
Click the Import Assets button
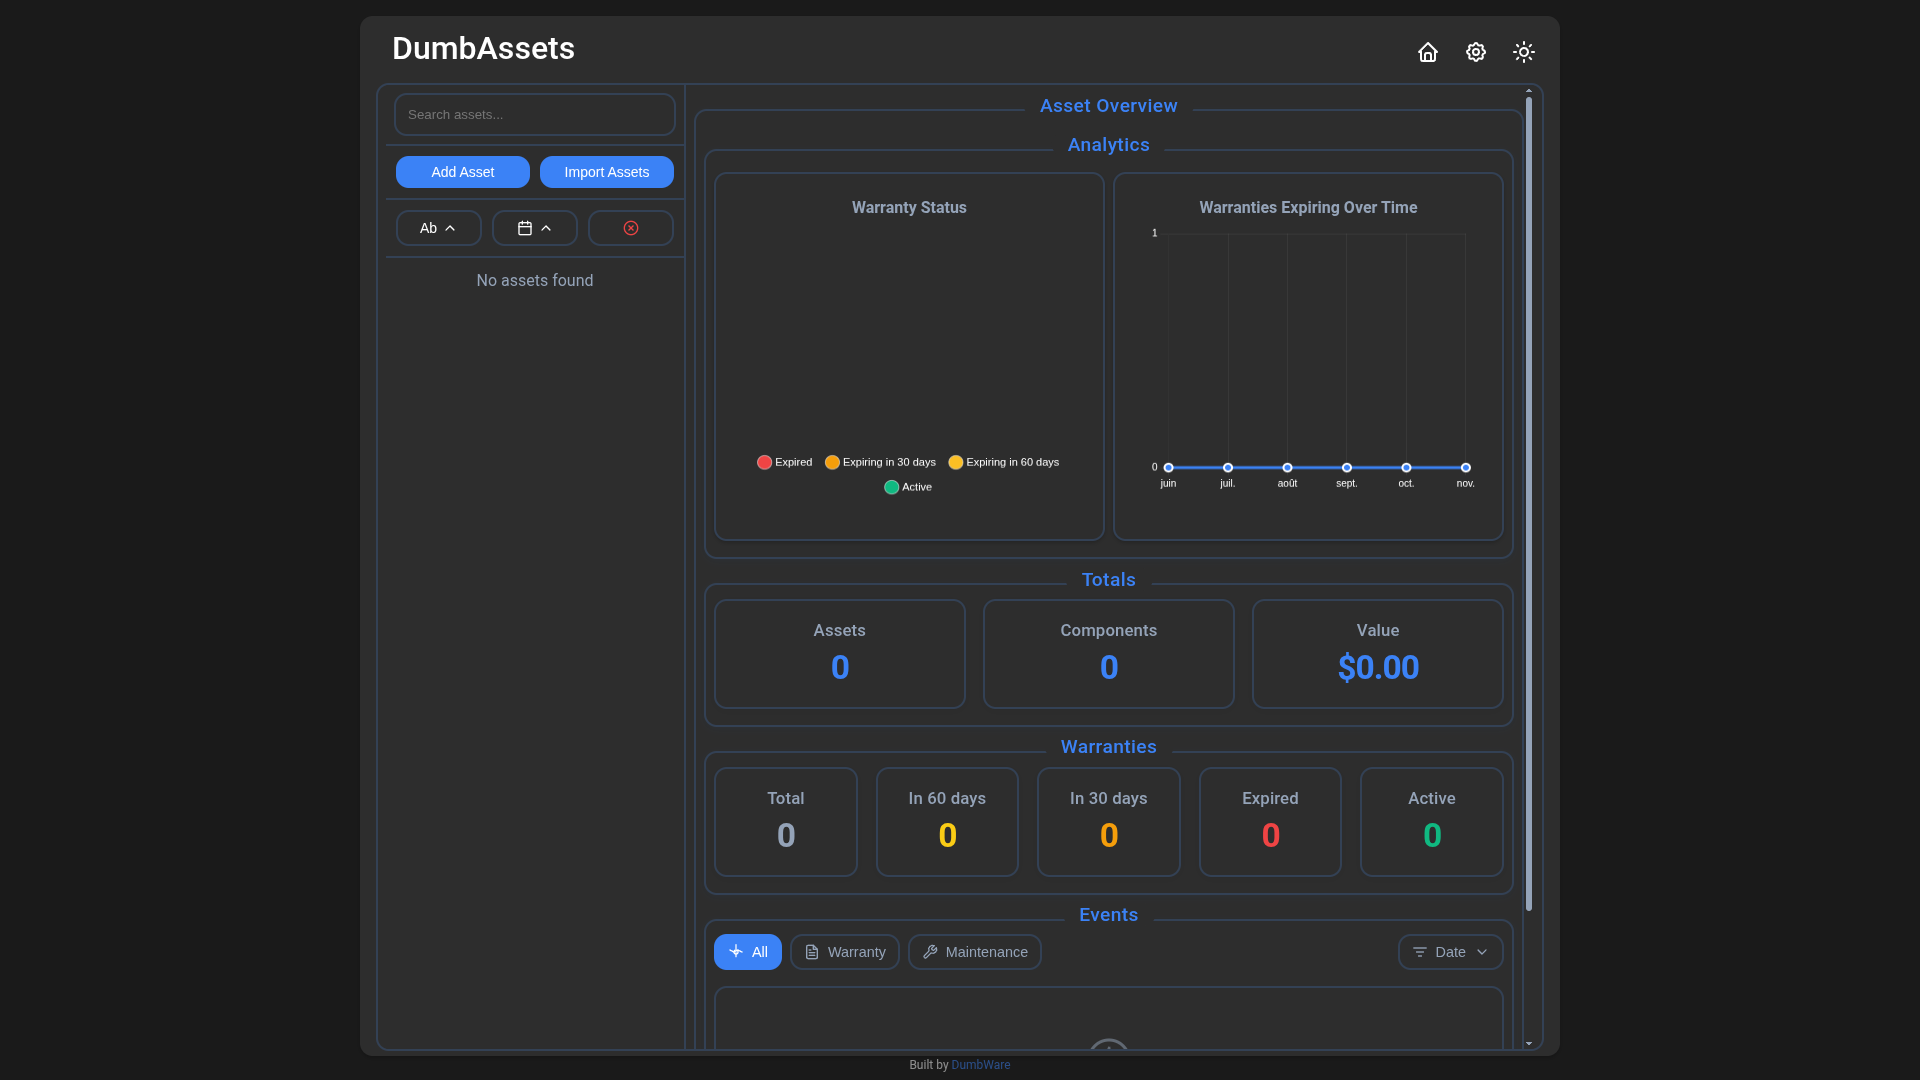607,172
